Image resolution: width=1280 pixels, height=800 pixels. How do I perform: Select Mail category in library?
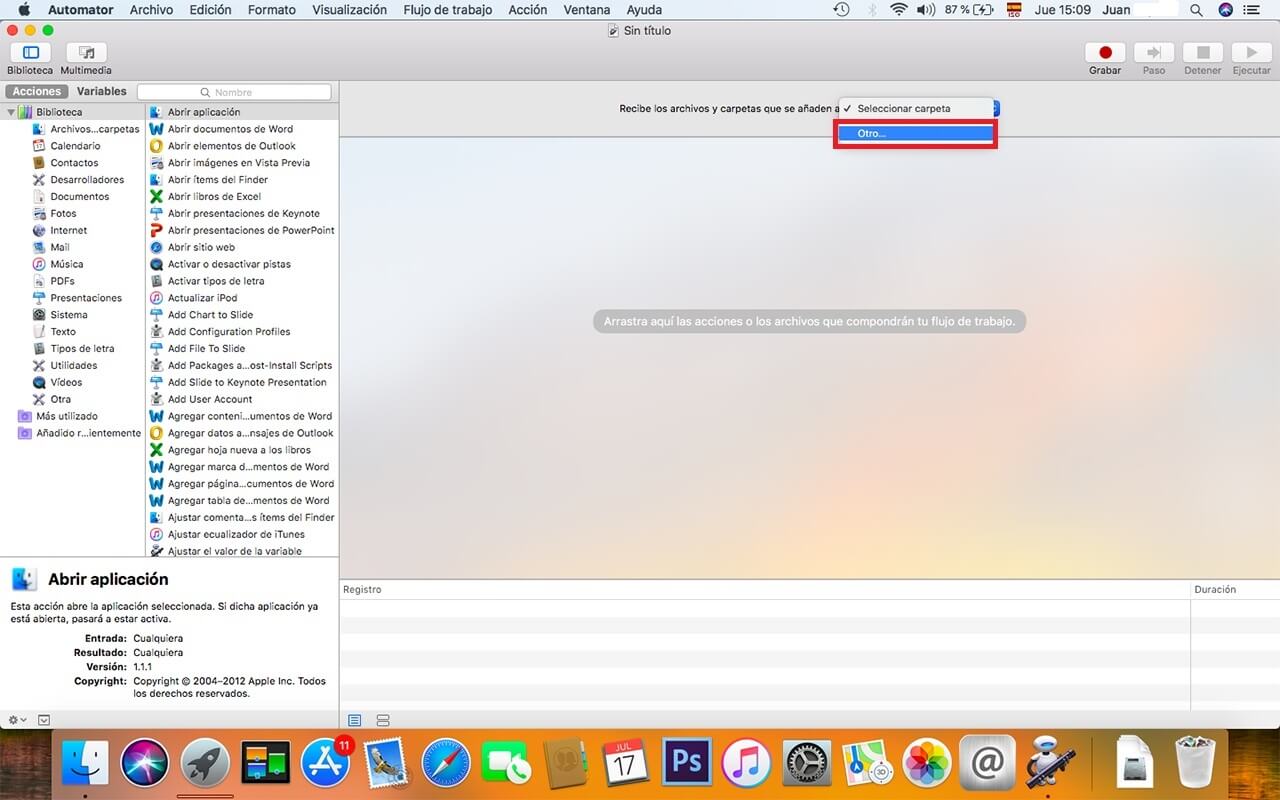tap(60, 248)
